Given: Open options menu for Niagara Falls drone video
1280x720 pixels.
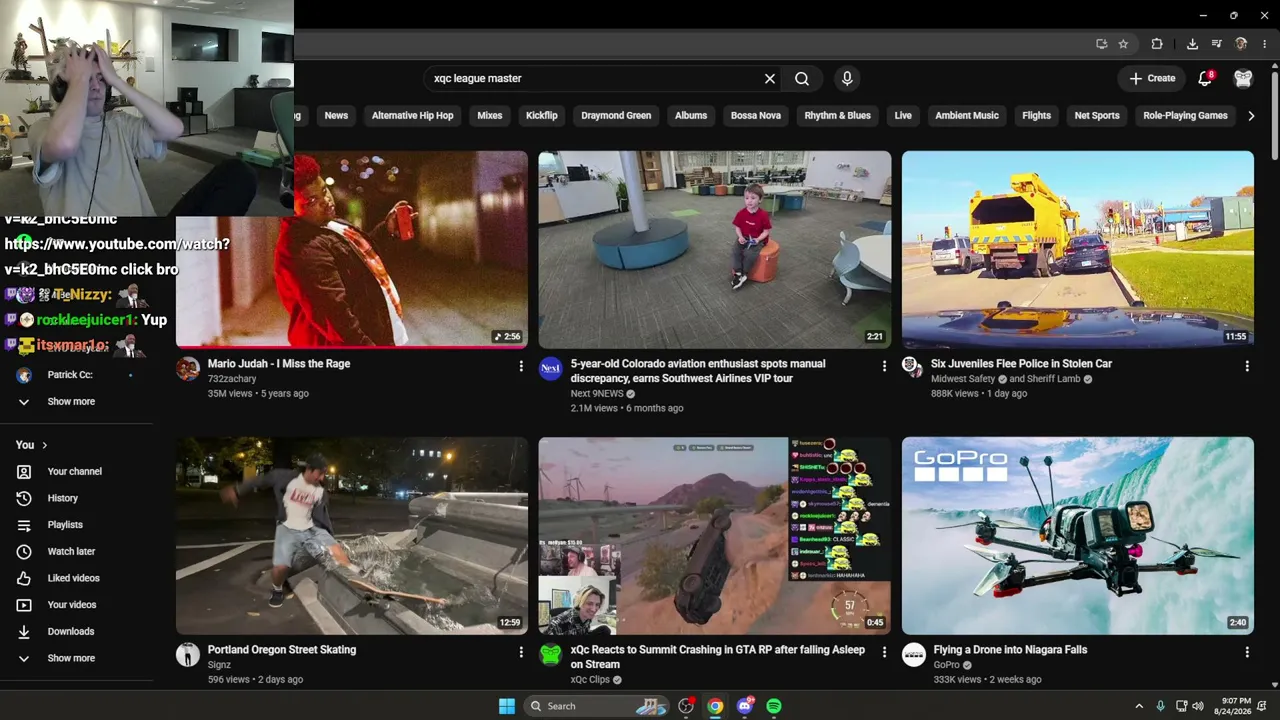Looking at the screenshot, I should [1247, 652].
